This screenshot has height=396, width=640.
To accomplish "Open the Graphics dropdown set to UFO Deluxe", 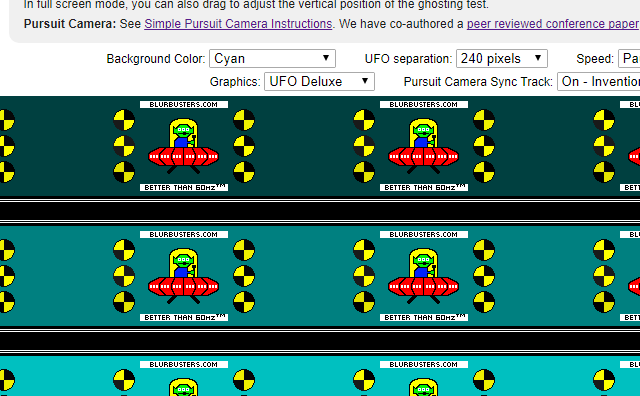I will pos(319,81).
